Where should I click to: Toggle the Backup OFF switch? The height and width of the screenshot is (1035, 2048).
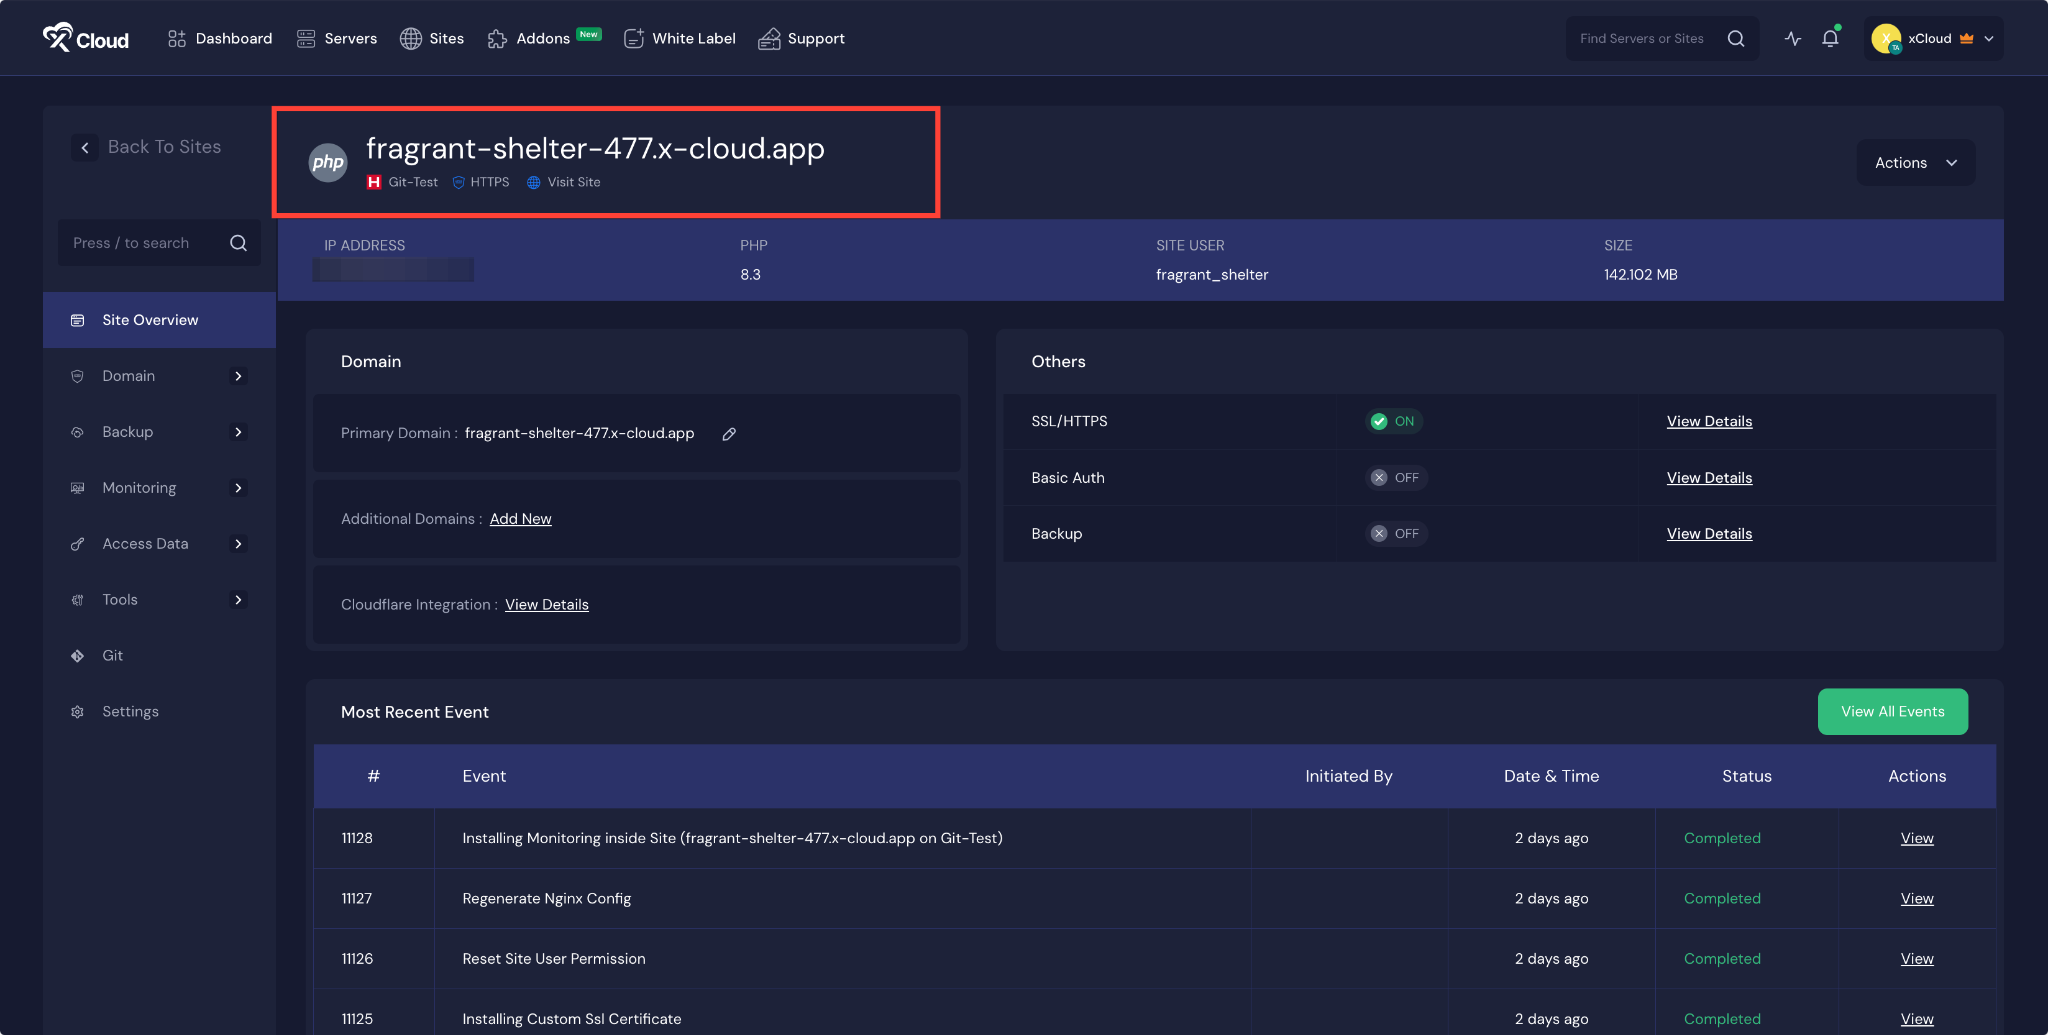coord(1396,534)
